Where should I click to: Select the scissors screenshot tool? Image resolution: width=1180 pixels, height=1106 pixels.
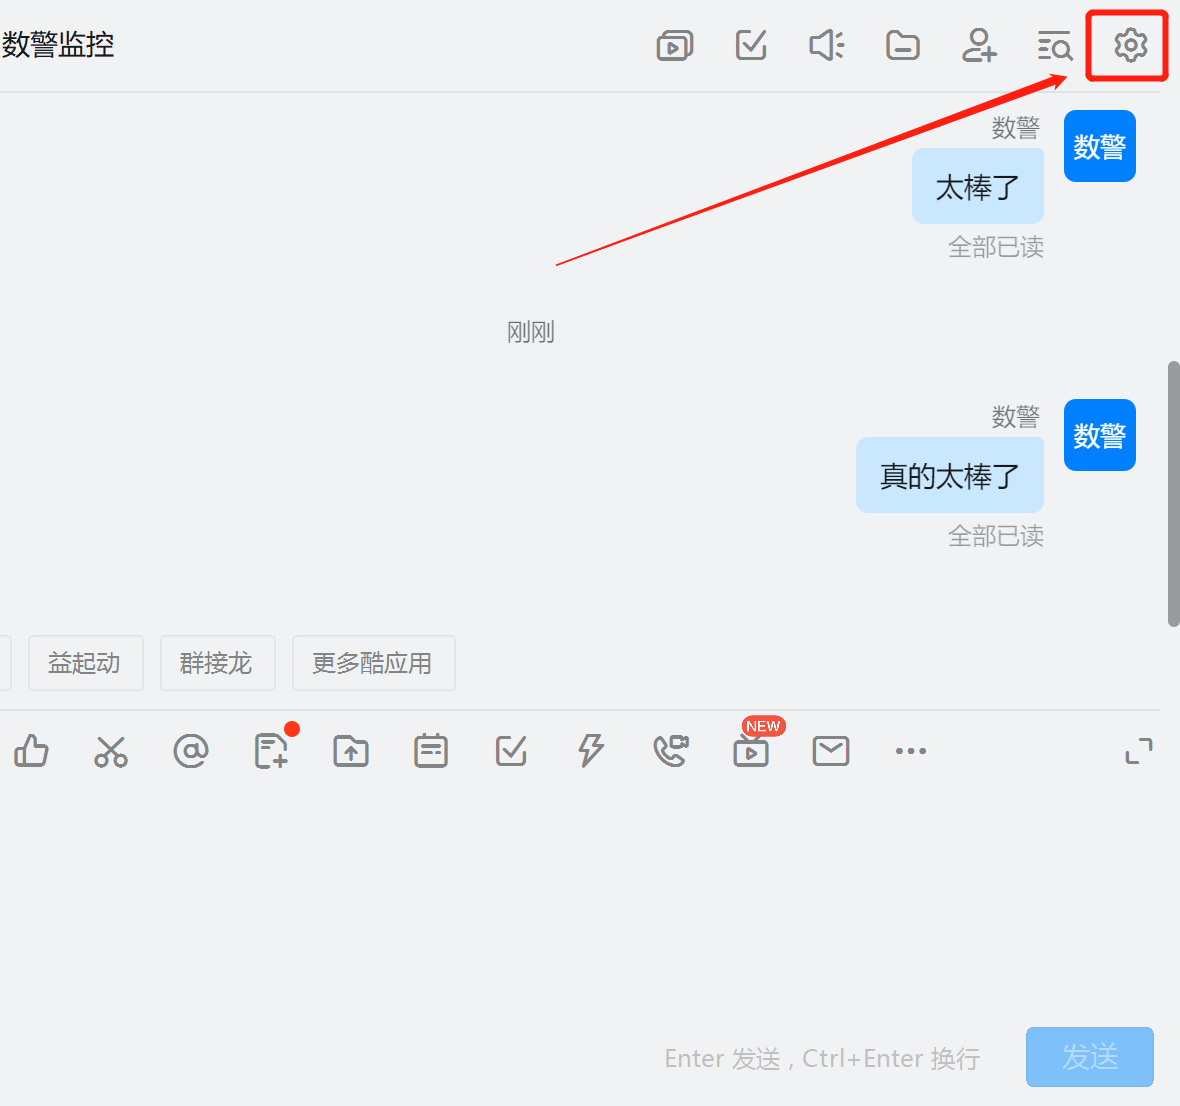point(111,751)
